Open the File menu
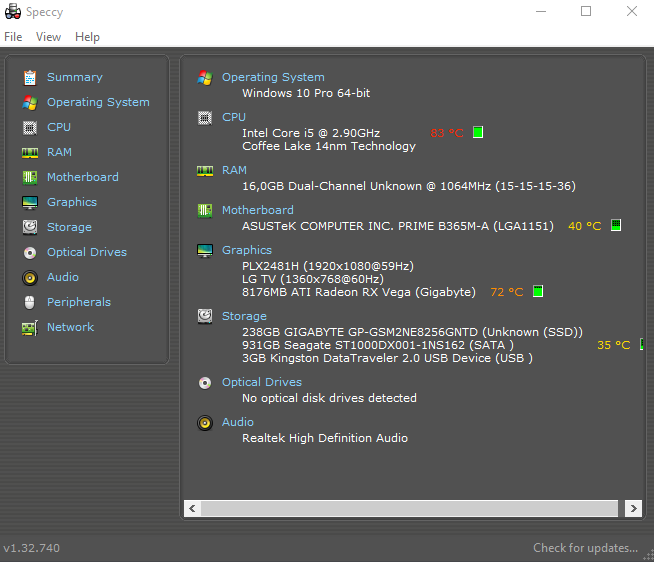 pyautogui.click(x=13, y=37)
